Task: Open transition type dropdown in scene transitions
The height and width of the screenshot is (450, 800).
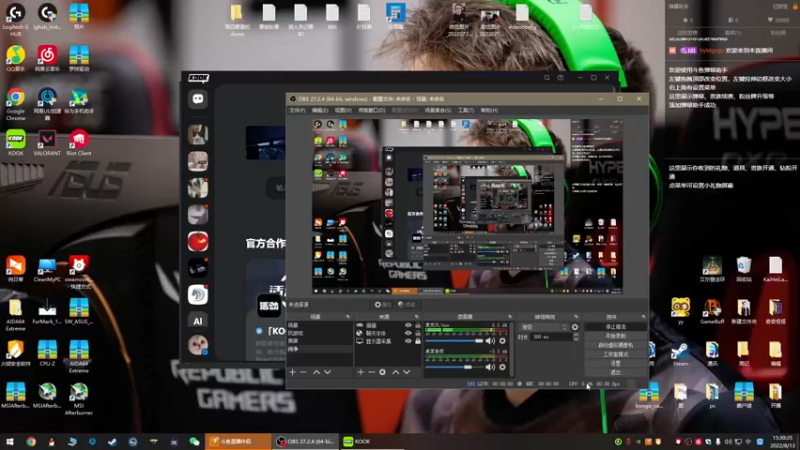Action: [543, 327]
